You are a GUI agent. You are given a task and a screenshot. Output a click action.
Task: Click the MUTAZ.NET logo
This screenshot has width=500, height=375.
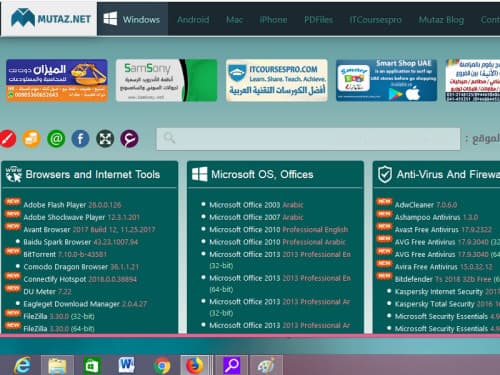click(51, 18)
